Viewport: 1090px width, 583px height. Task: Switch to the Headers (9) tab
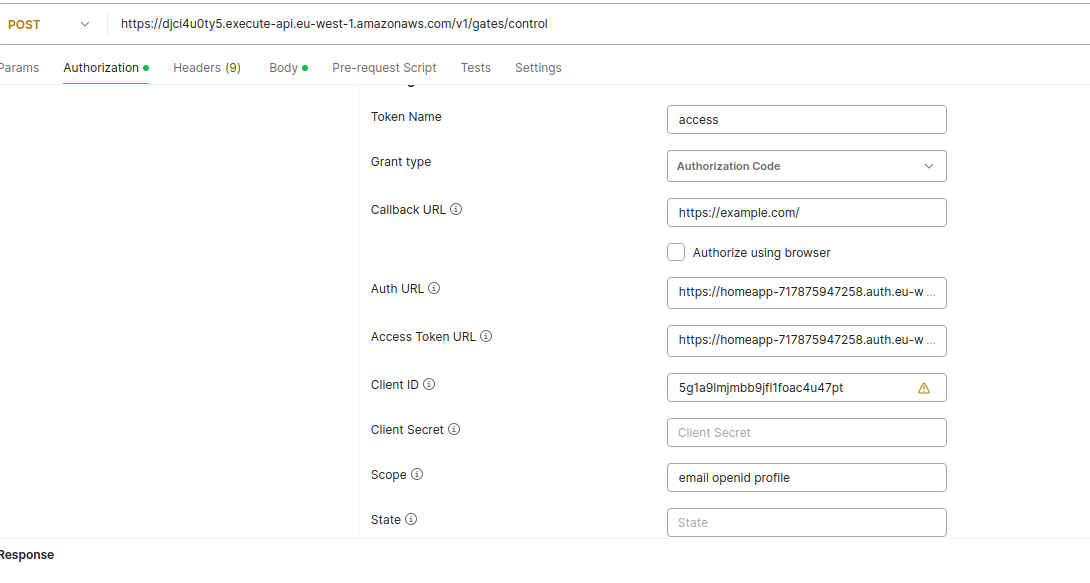click(x=206, y=68)
